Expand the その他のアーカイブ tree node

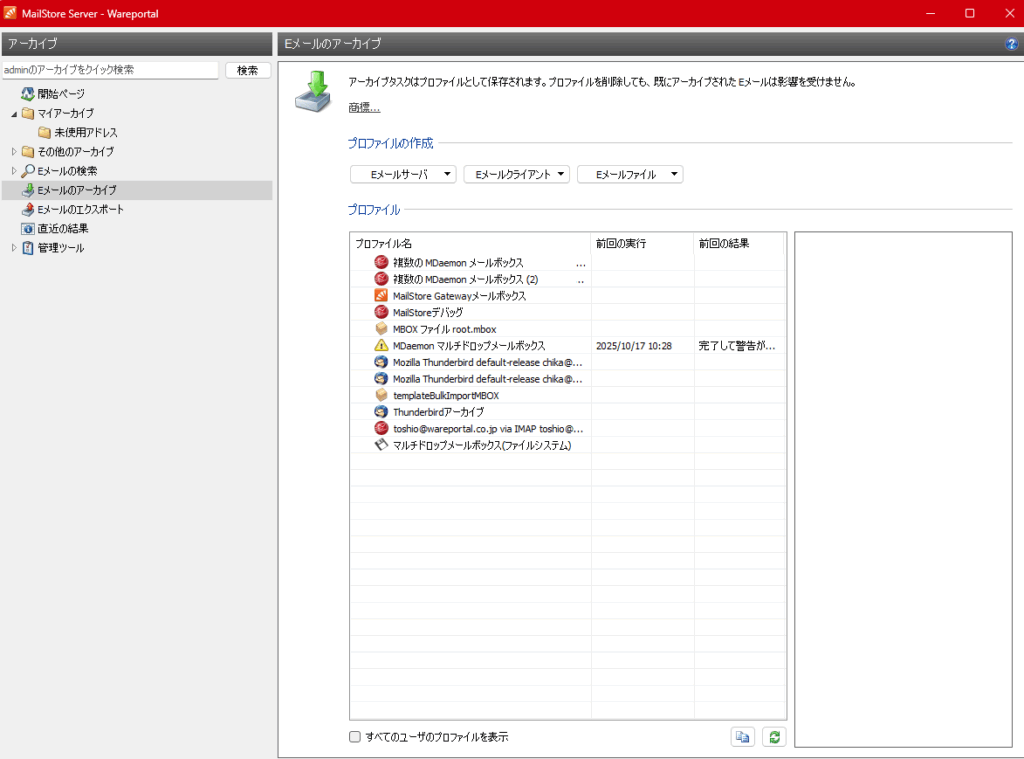point(14,152)
